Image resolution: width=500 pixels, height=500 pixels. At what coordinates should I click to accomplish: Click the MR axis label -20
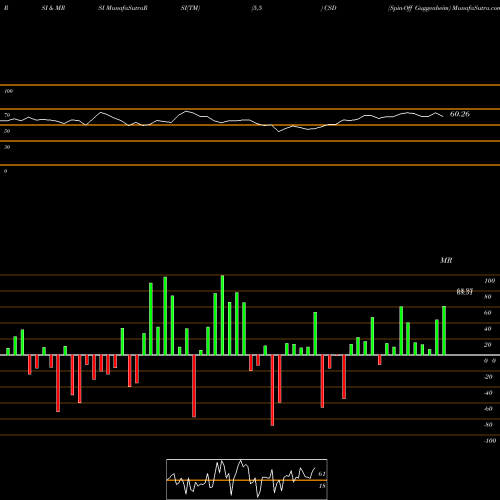pos(488,377)
